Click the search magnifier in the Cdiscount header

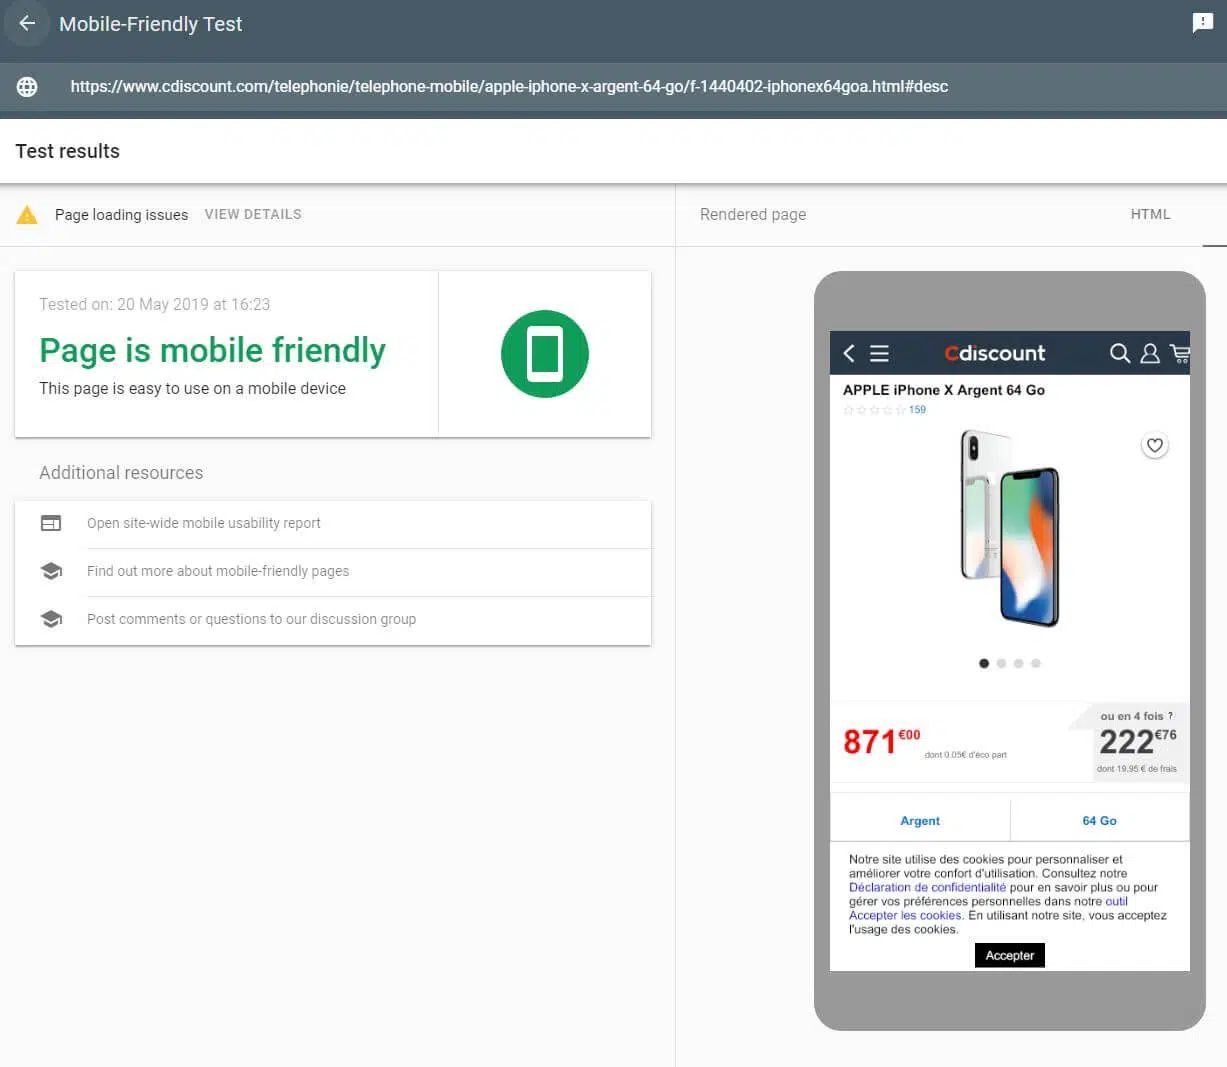pos(1120,353)
